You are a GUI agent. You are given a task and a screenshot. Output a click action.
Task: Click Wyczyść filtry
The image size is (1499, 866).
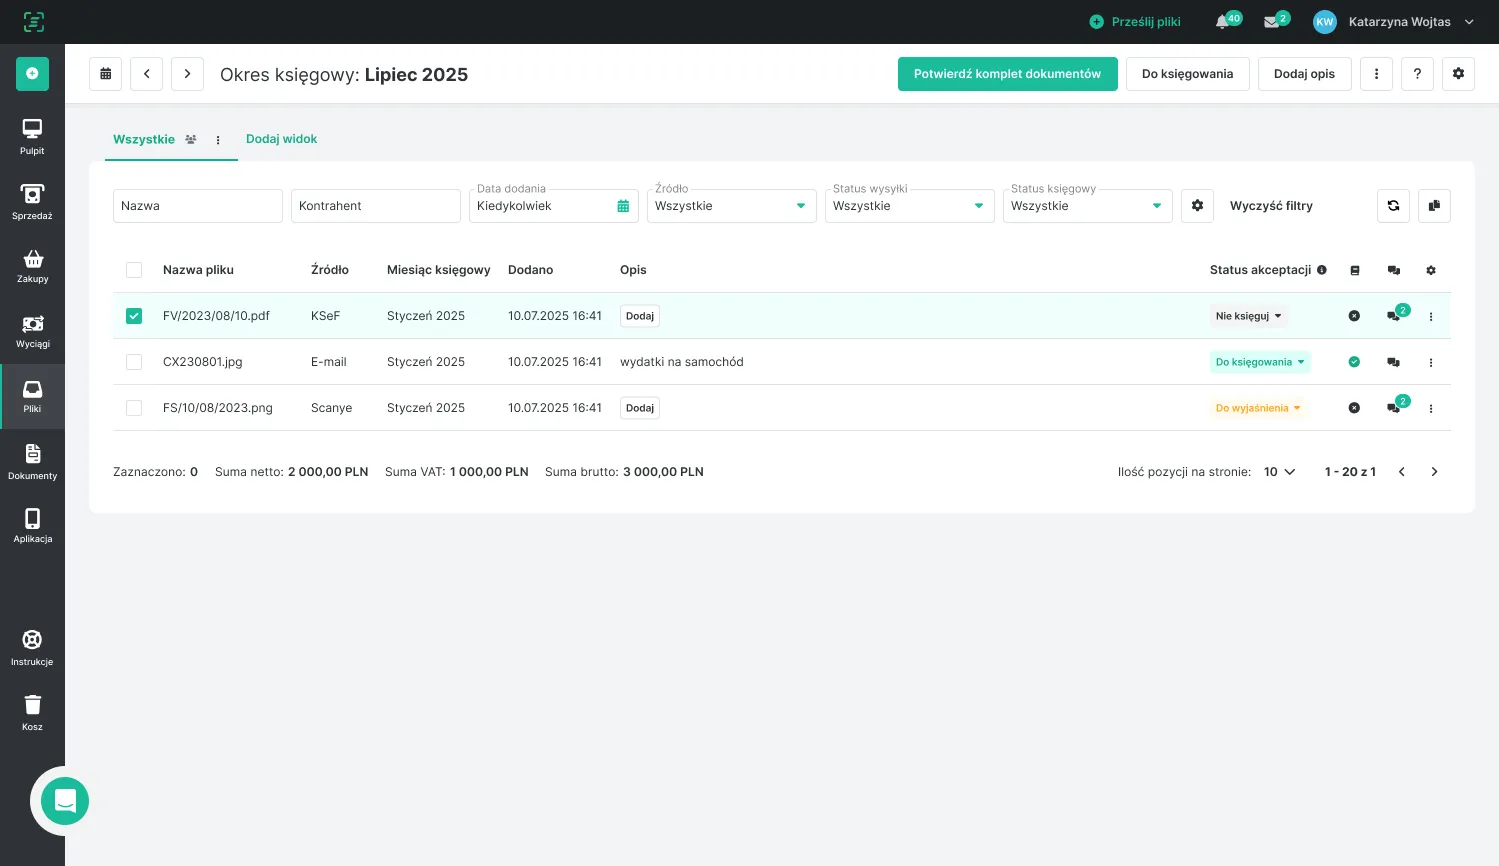pos(1271,206)
